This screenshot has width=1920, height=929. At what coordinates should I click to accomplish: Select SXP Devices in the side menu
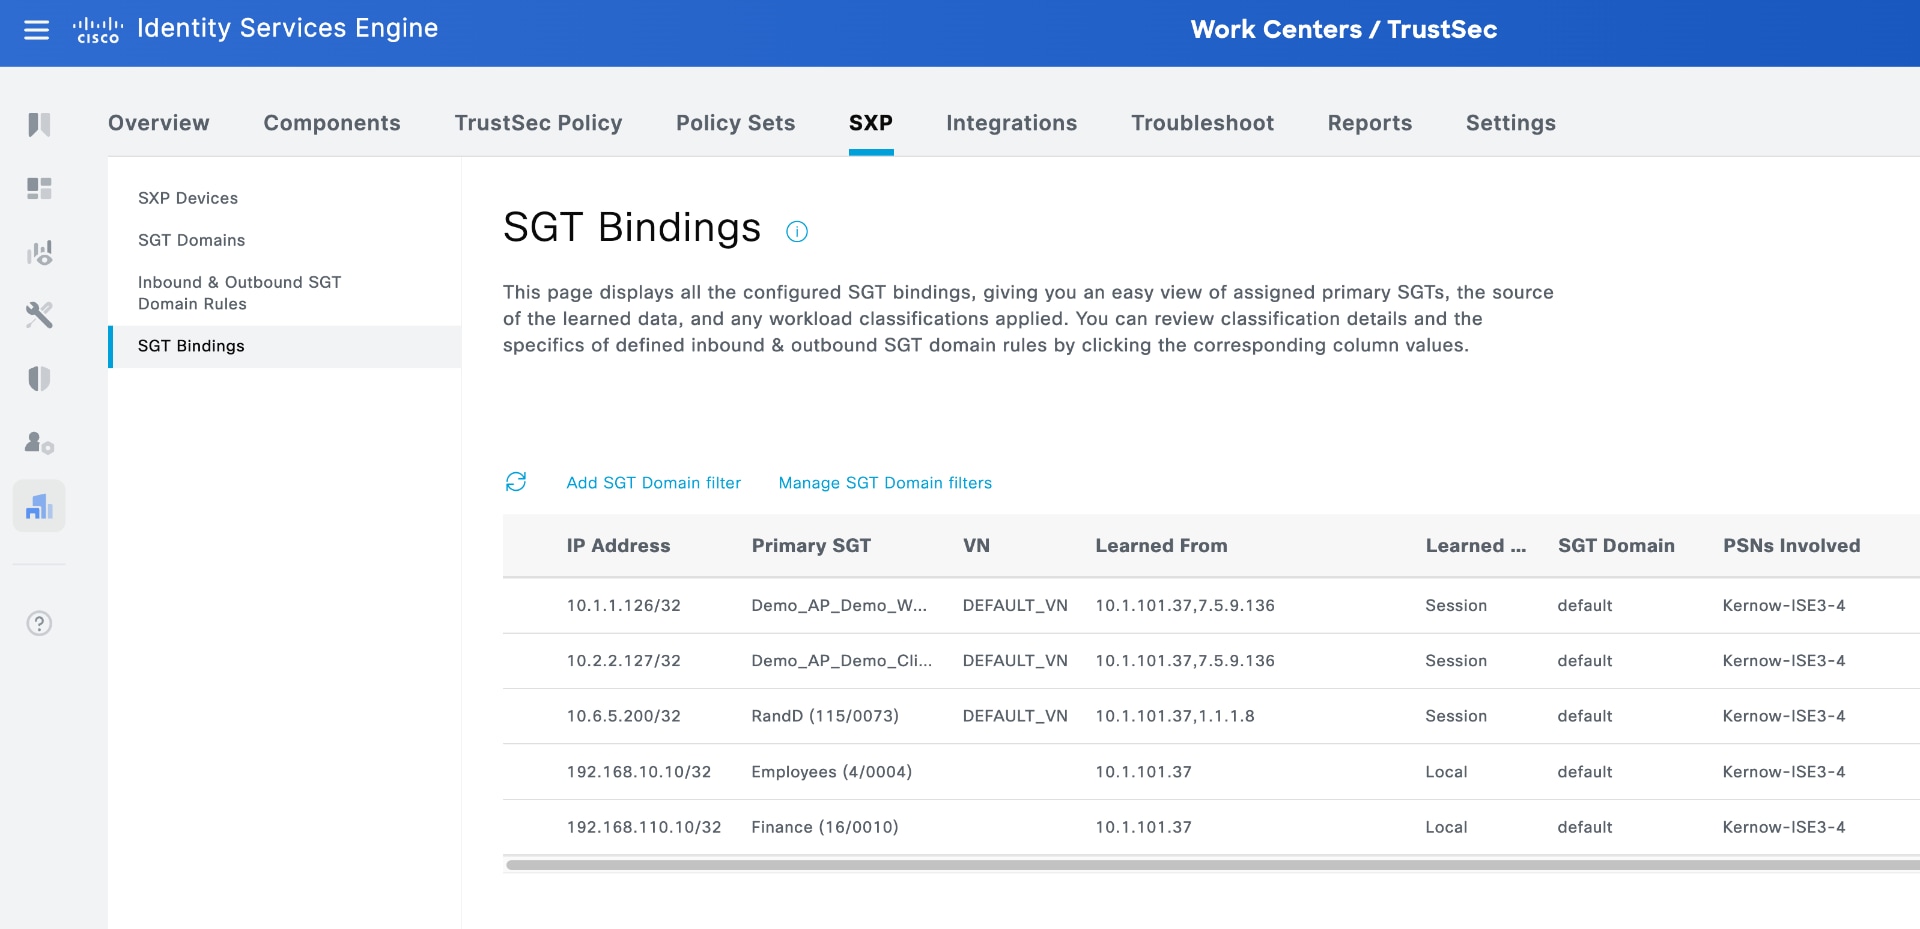(188, 198)
